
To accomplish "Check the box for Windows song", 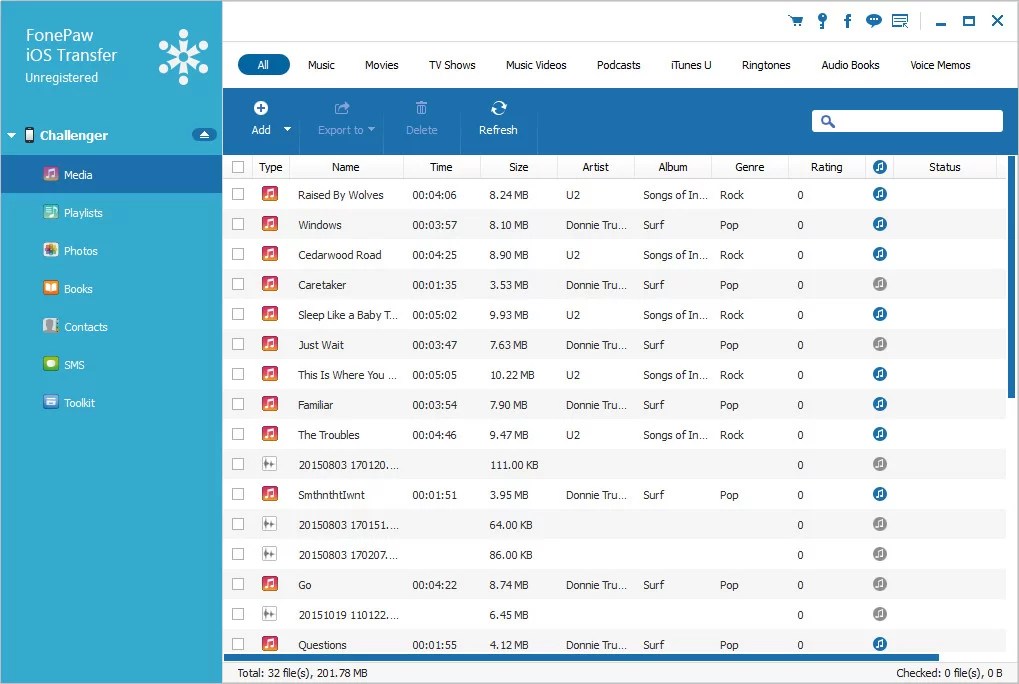I will 238,224.
